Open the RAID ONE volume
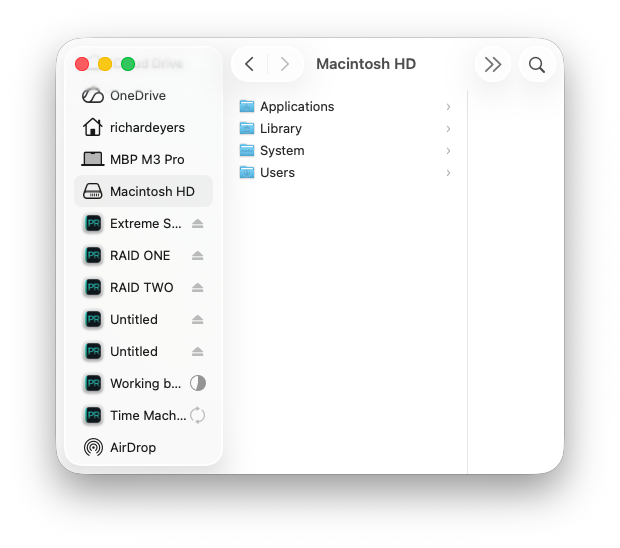This screenshot has height=548, width=620. (x=143, y=256)
